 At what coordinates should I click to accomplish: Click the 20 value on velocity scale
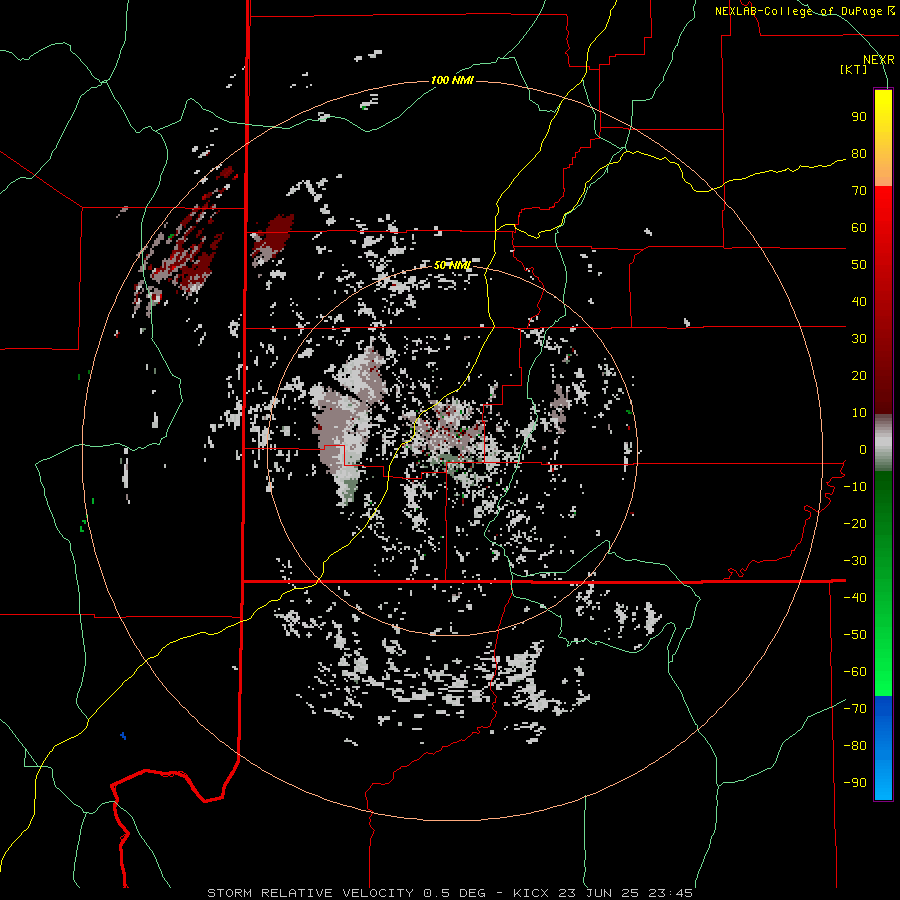pyautogui.click(x=859, y=375)
